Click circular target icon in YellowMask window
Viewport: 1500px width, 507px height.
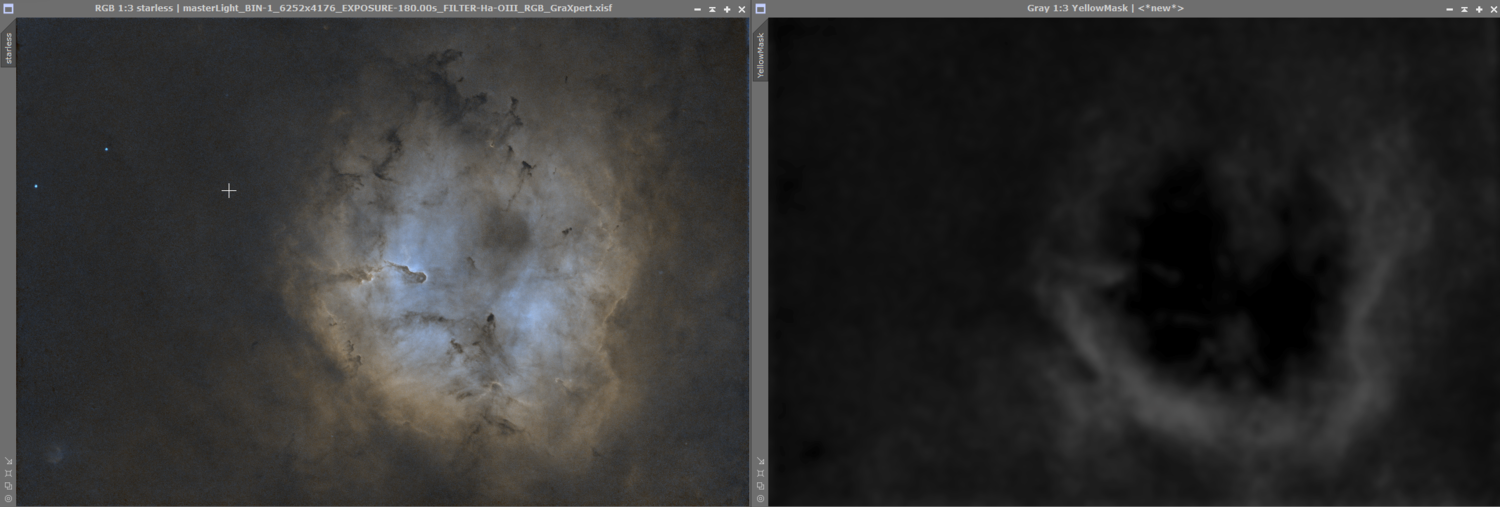(x=760, y=498)
